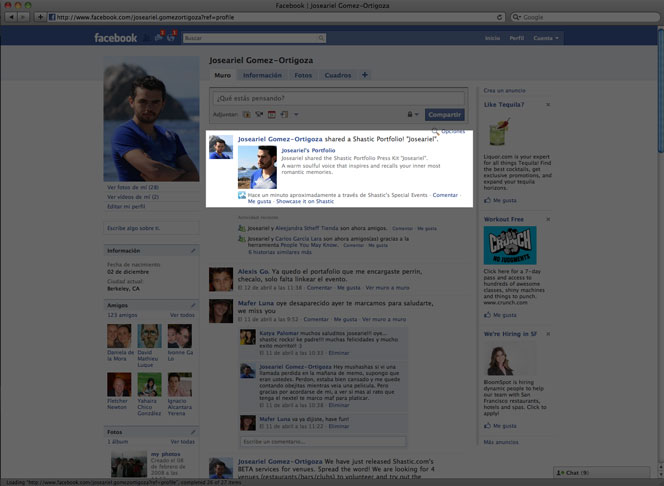Open Ver fotos de mí (28)
Viewport: 664px width, 486px height.
pos(133,187)
